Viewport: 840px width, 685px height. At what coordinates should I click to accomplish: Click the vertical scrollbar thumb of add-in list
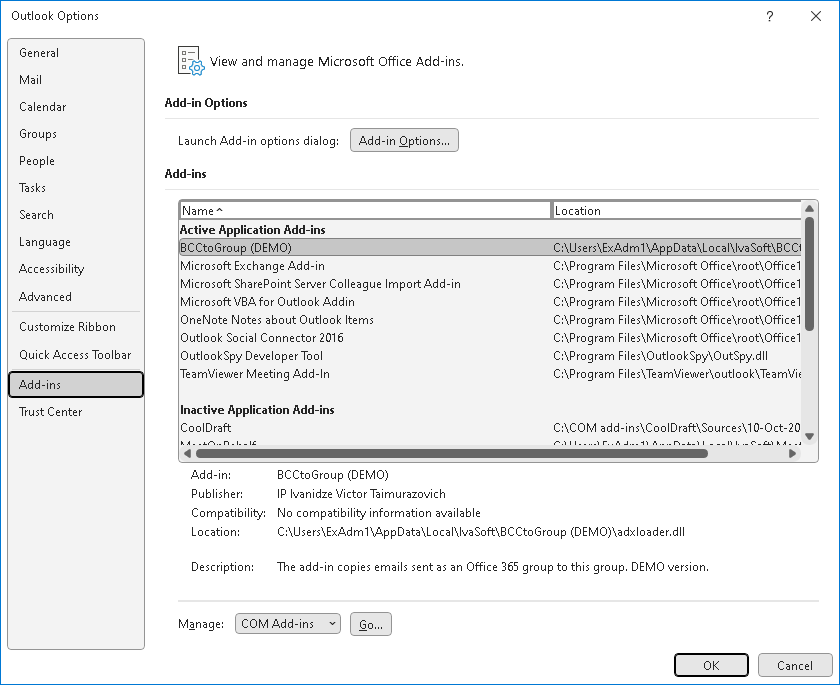click(809, 273)
